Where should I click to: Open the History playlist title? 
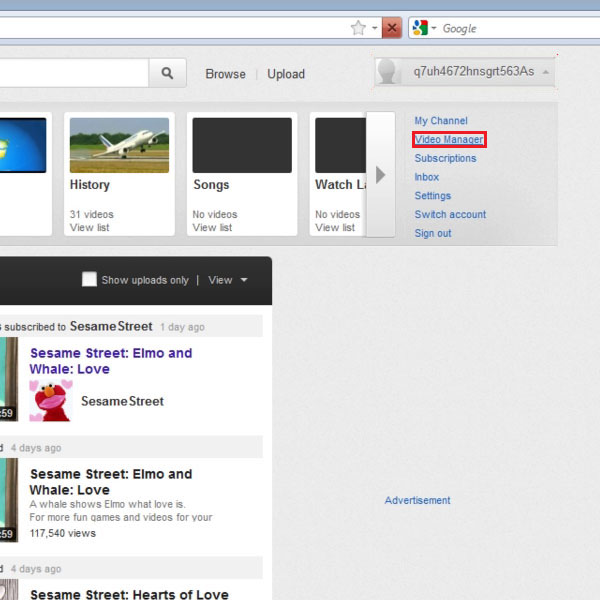[90, 185]
